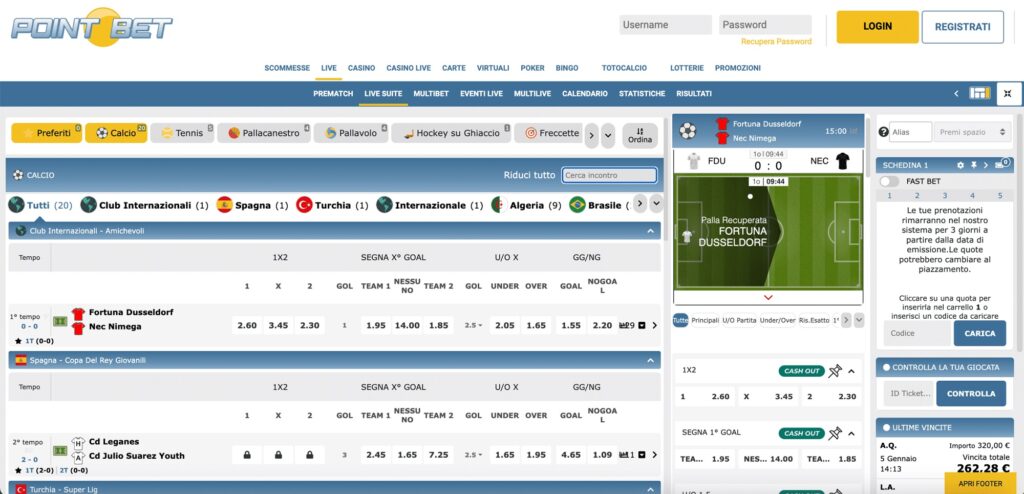Toggle the Calcio sport filter
This screenshot has height=494, width=1024.
click(116, 133)
